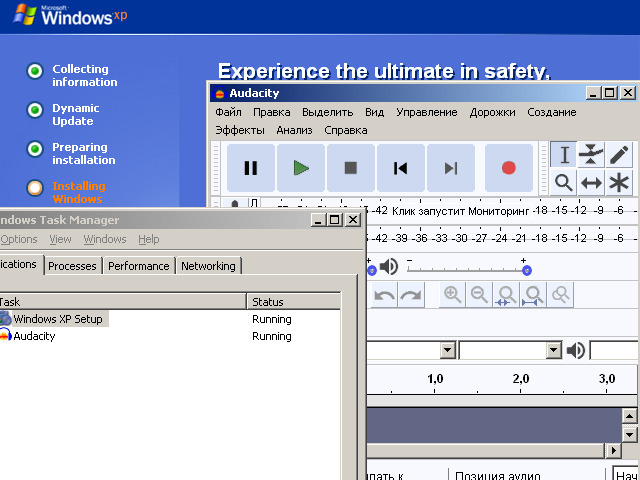Viewport: 640px width, 480px height.
Task: Open the Вид menu
Action: pos(374,112)
